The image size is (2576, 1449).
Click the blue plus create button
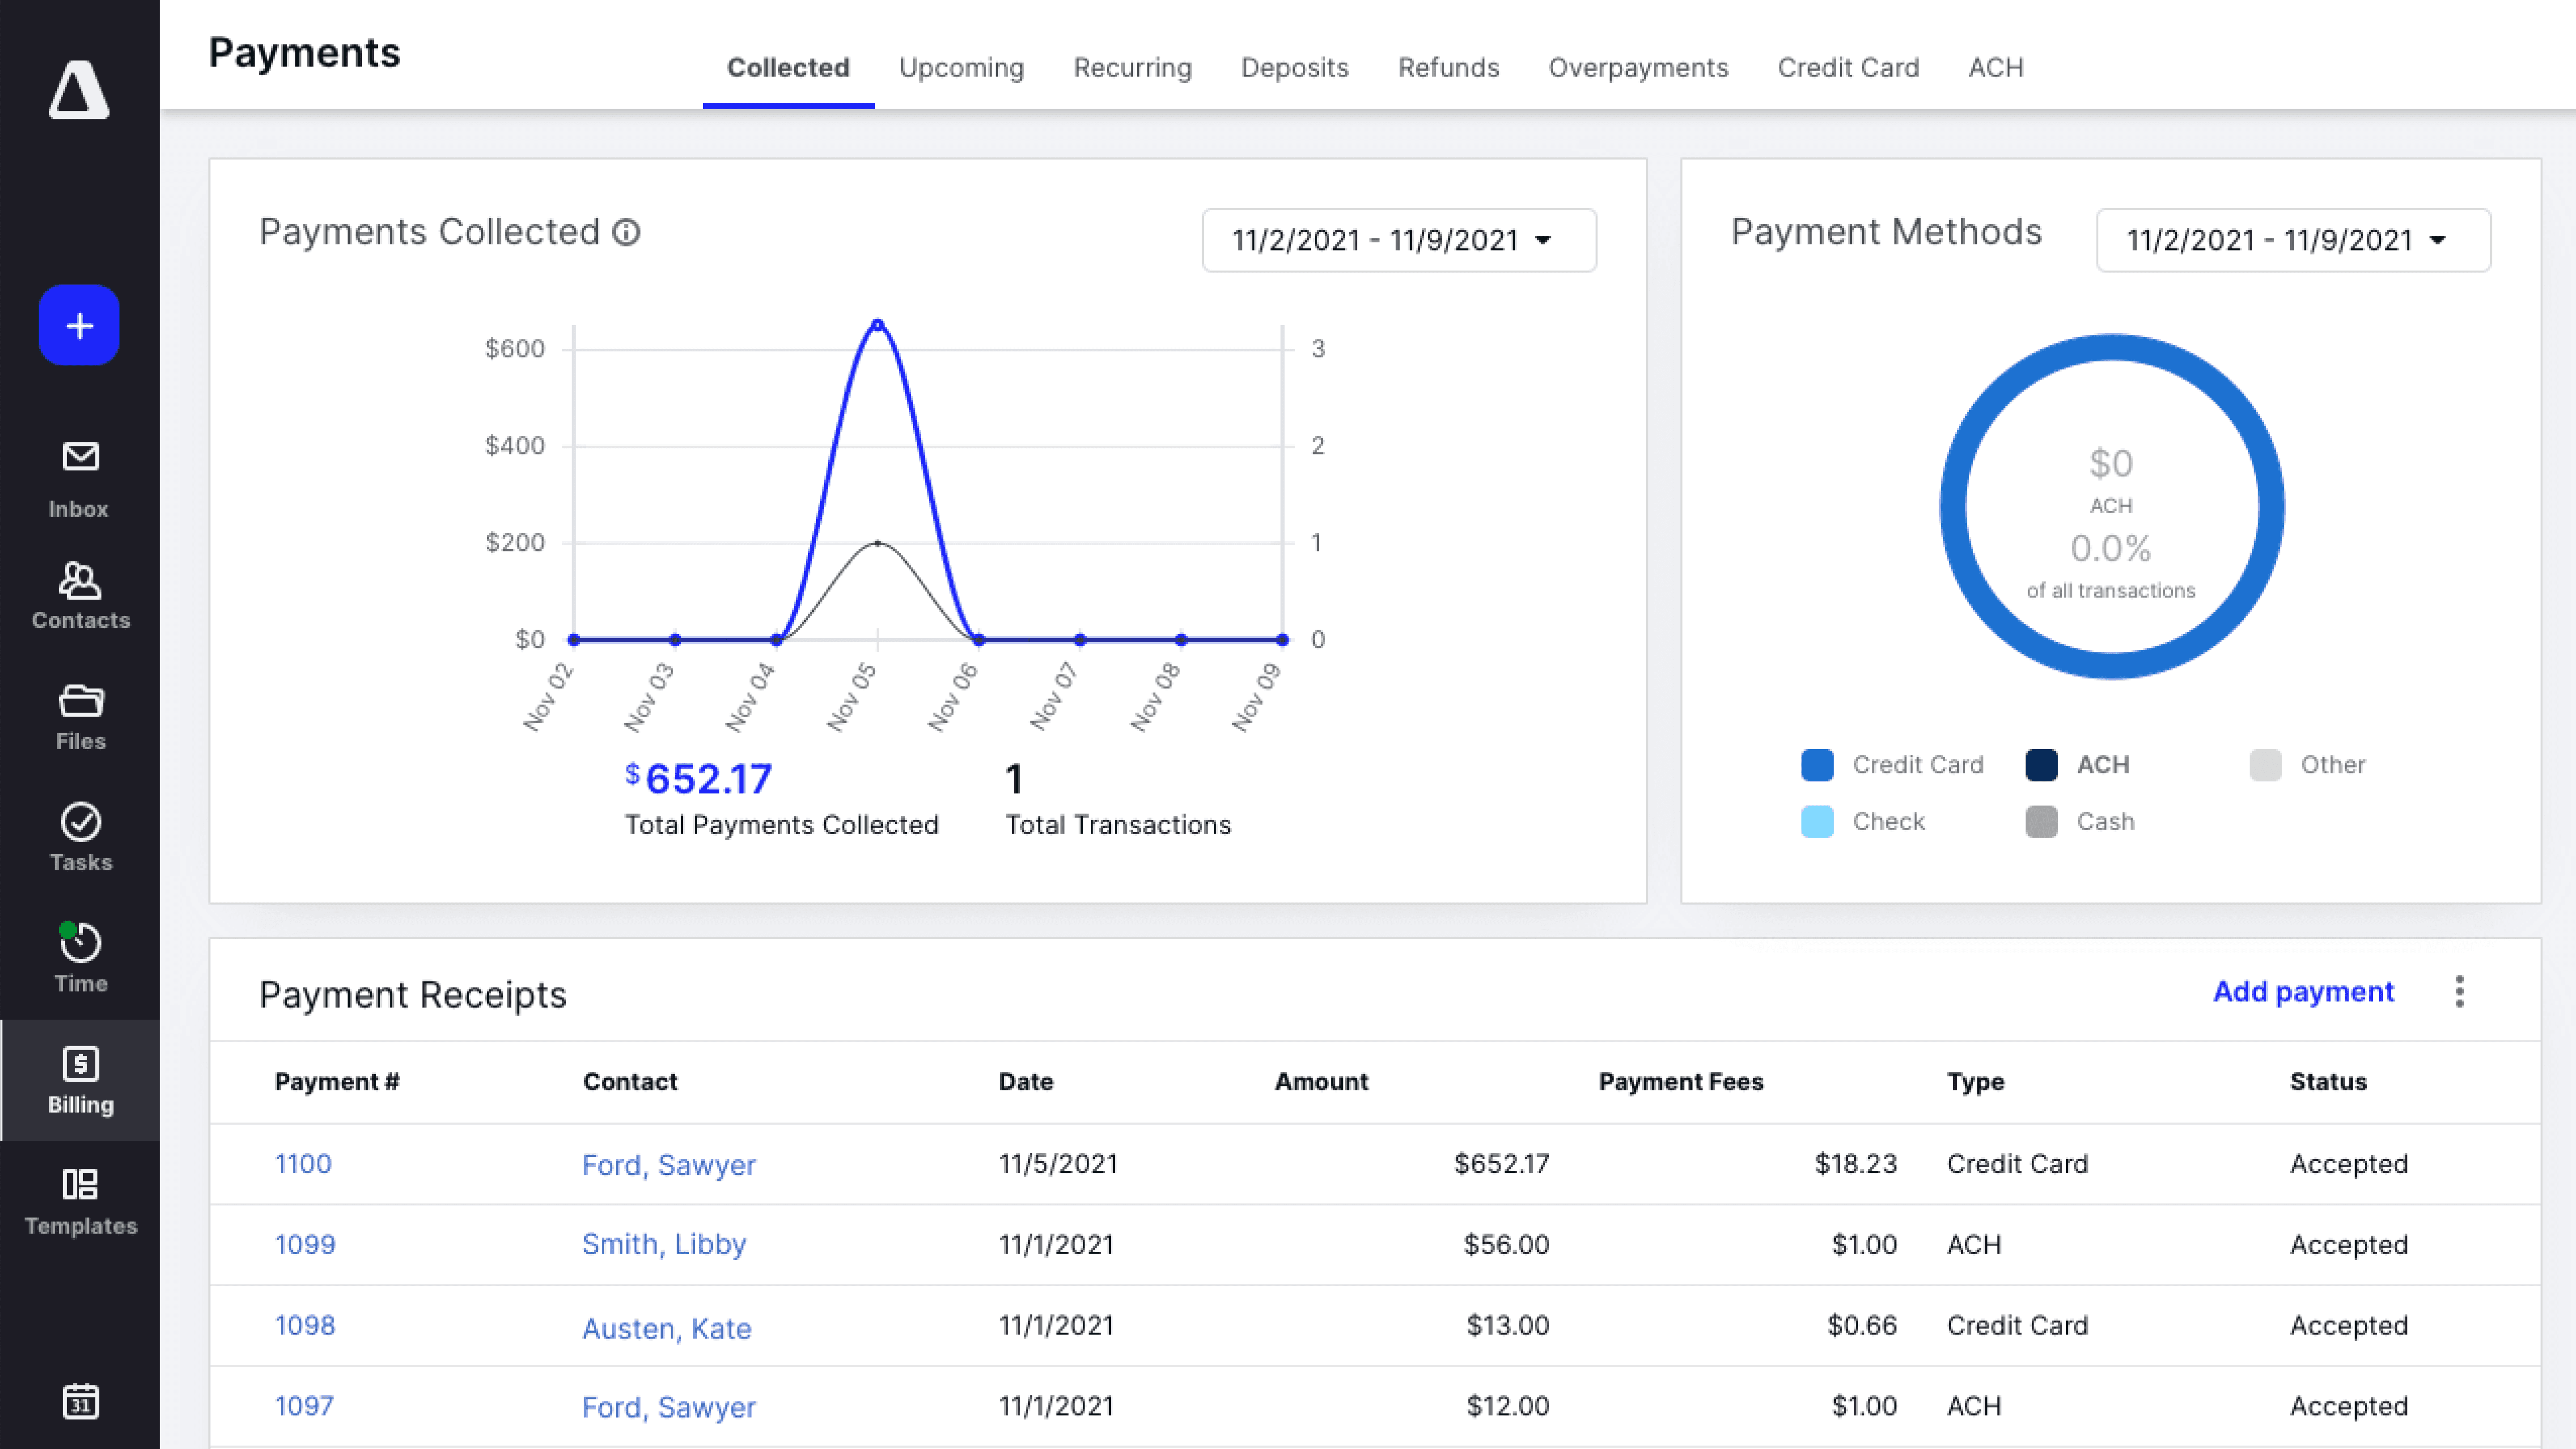coord(79,325)
